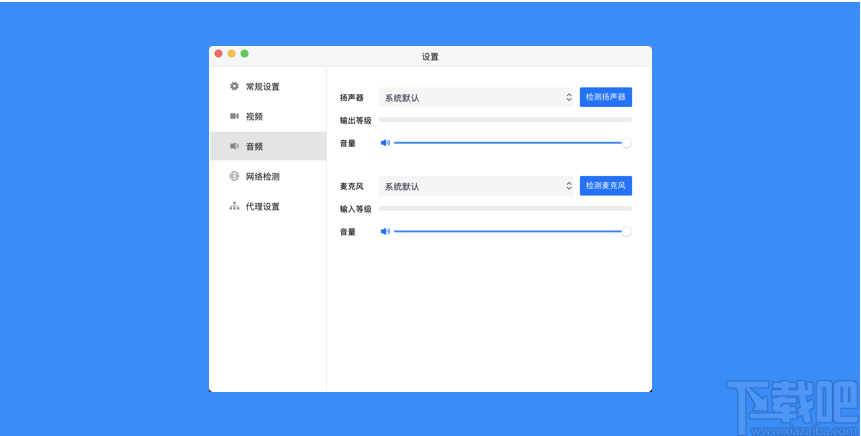Click the microphone 音量 slider handle
Screen dimensions: 861x436
tap(627, 231)
